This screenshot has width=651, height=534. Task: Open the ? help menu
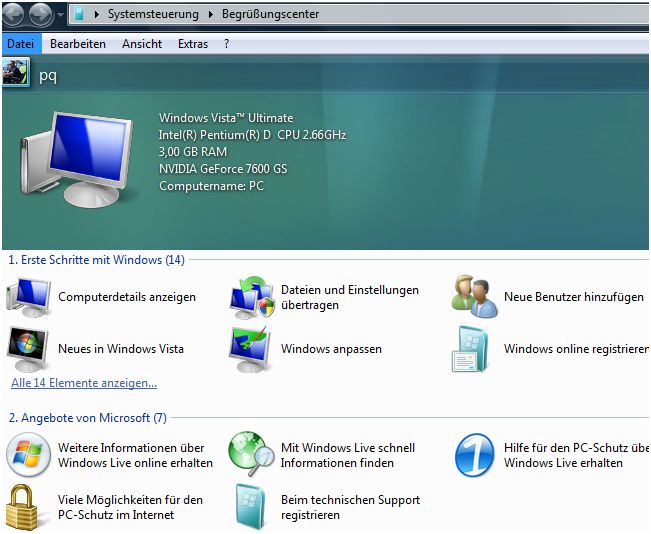pyautogui.click(x=226, y=44)
